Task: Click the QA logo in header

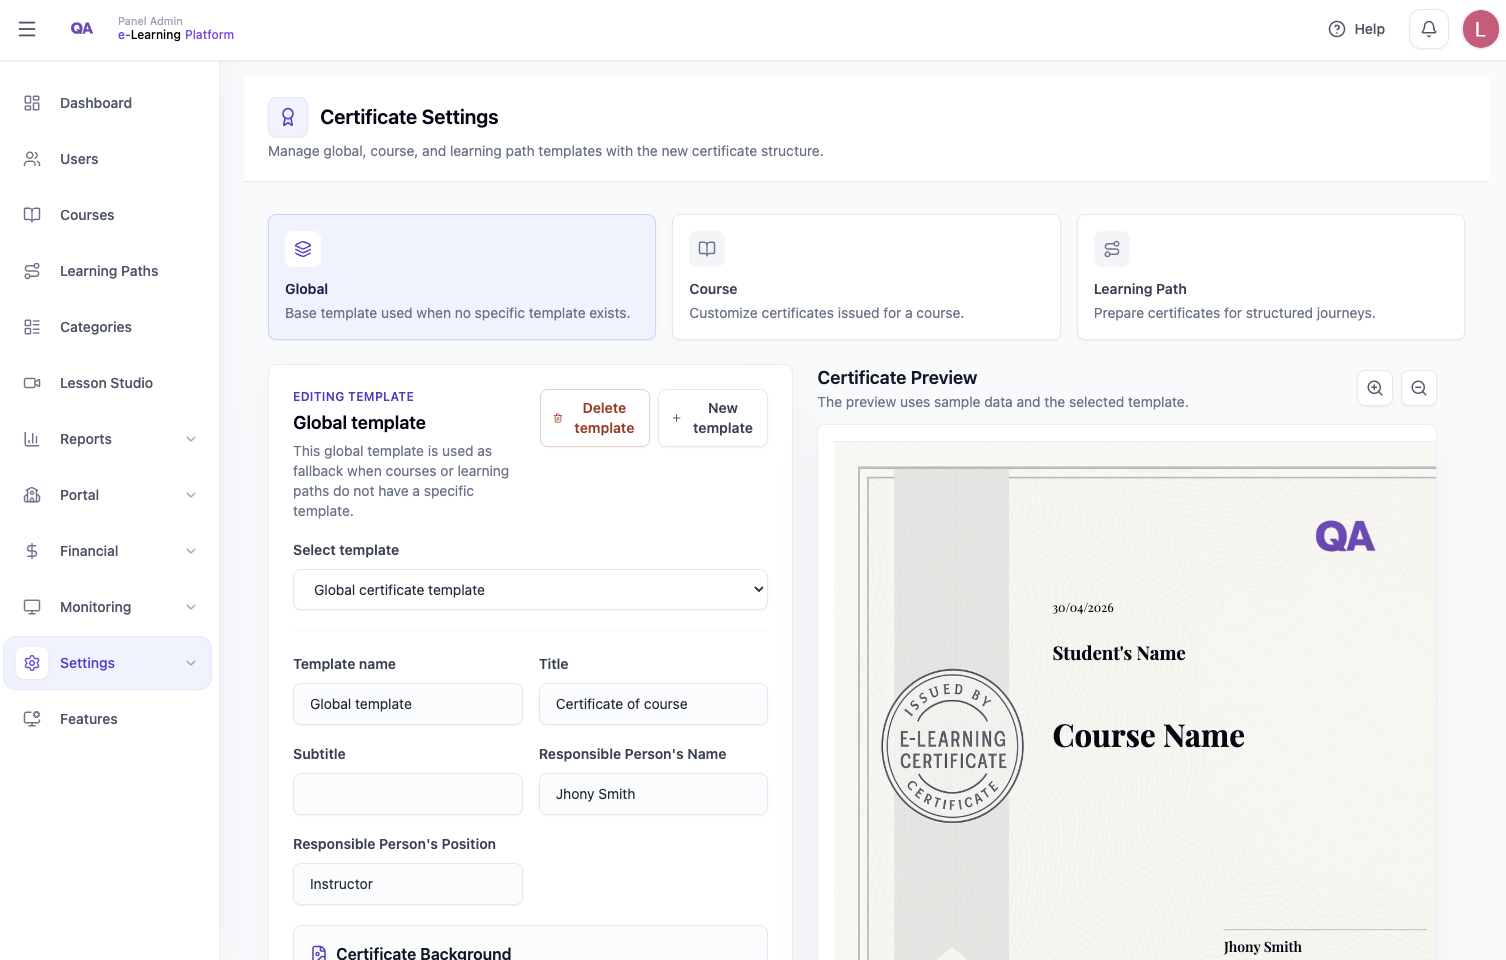Action: [82, 28]
